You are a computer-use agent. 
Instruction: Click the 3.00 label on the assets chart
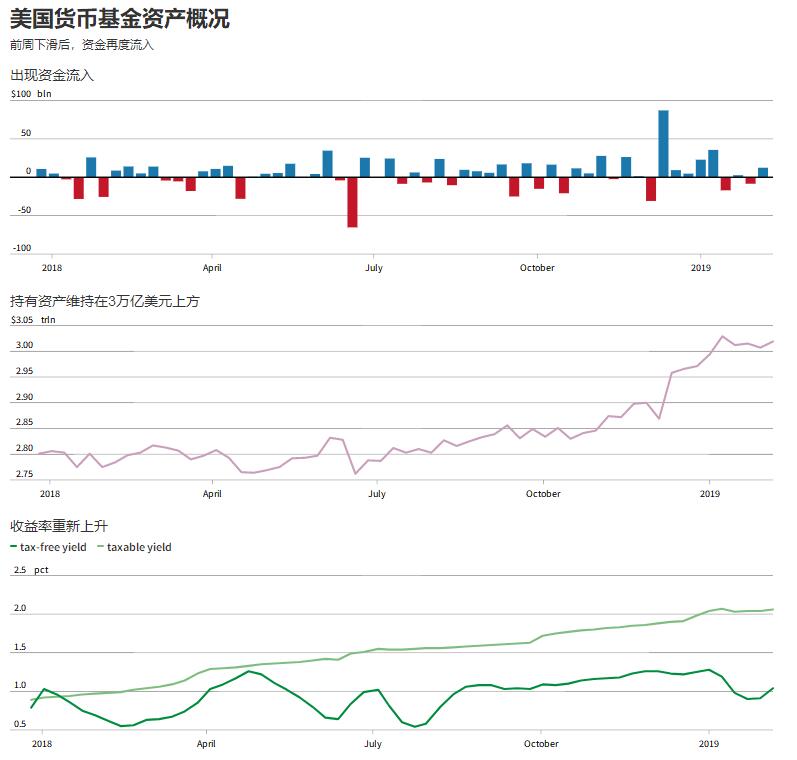[24, 346]
